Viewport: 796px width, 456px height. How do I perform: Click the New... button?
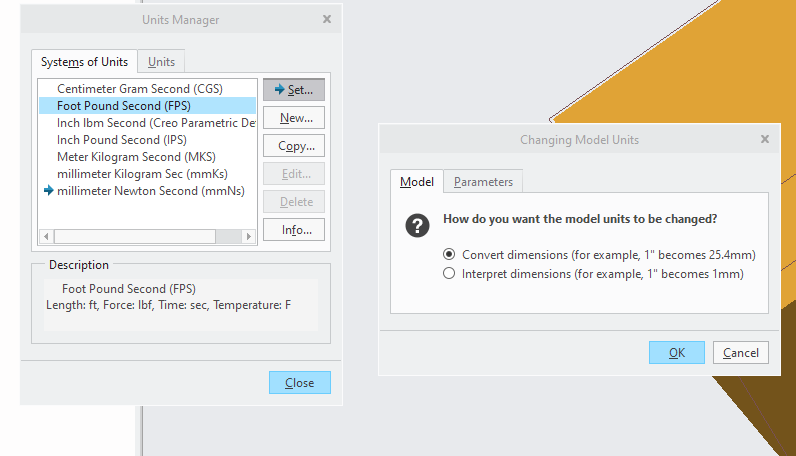coord(293,118)
